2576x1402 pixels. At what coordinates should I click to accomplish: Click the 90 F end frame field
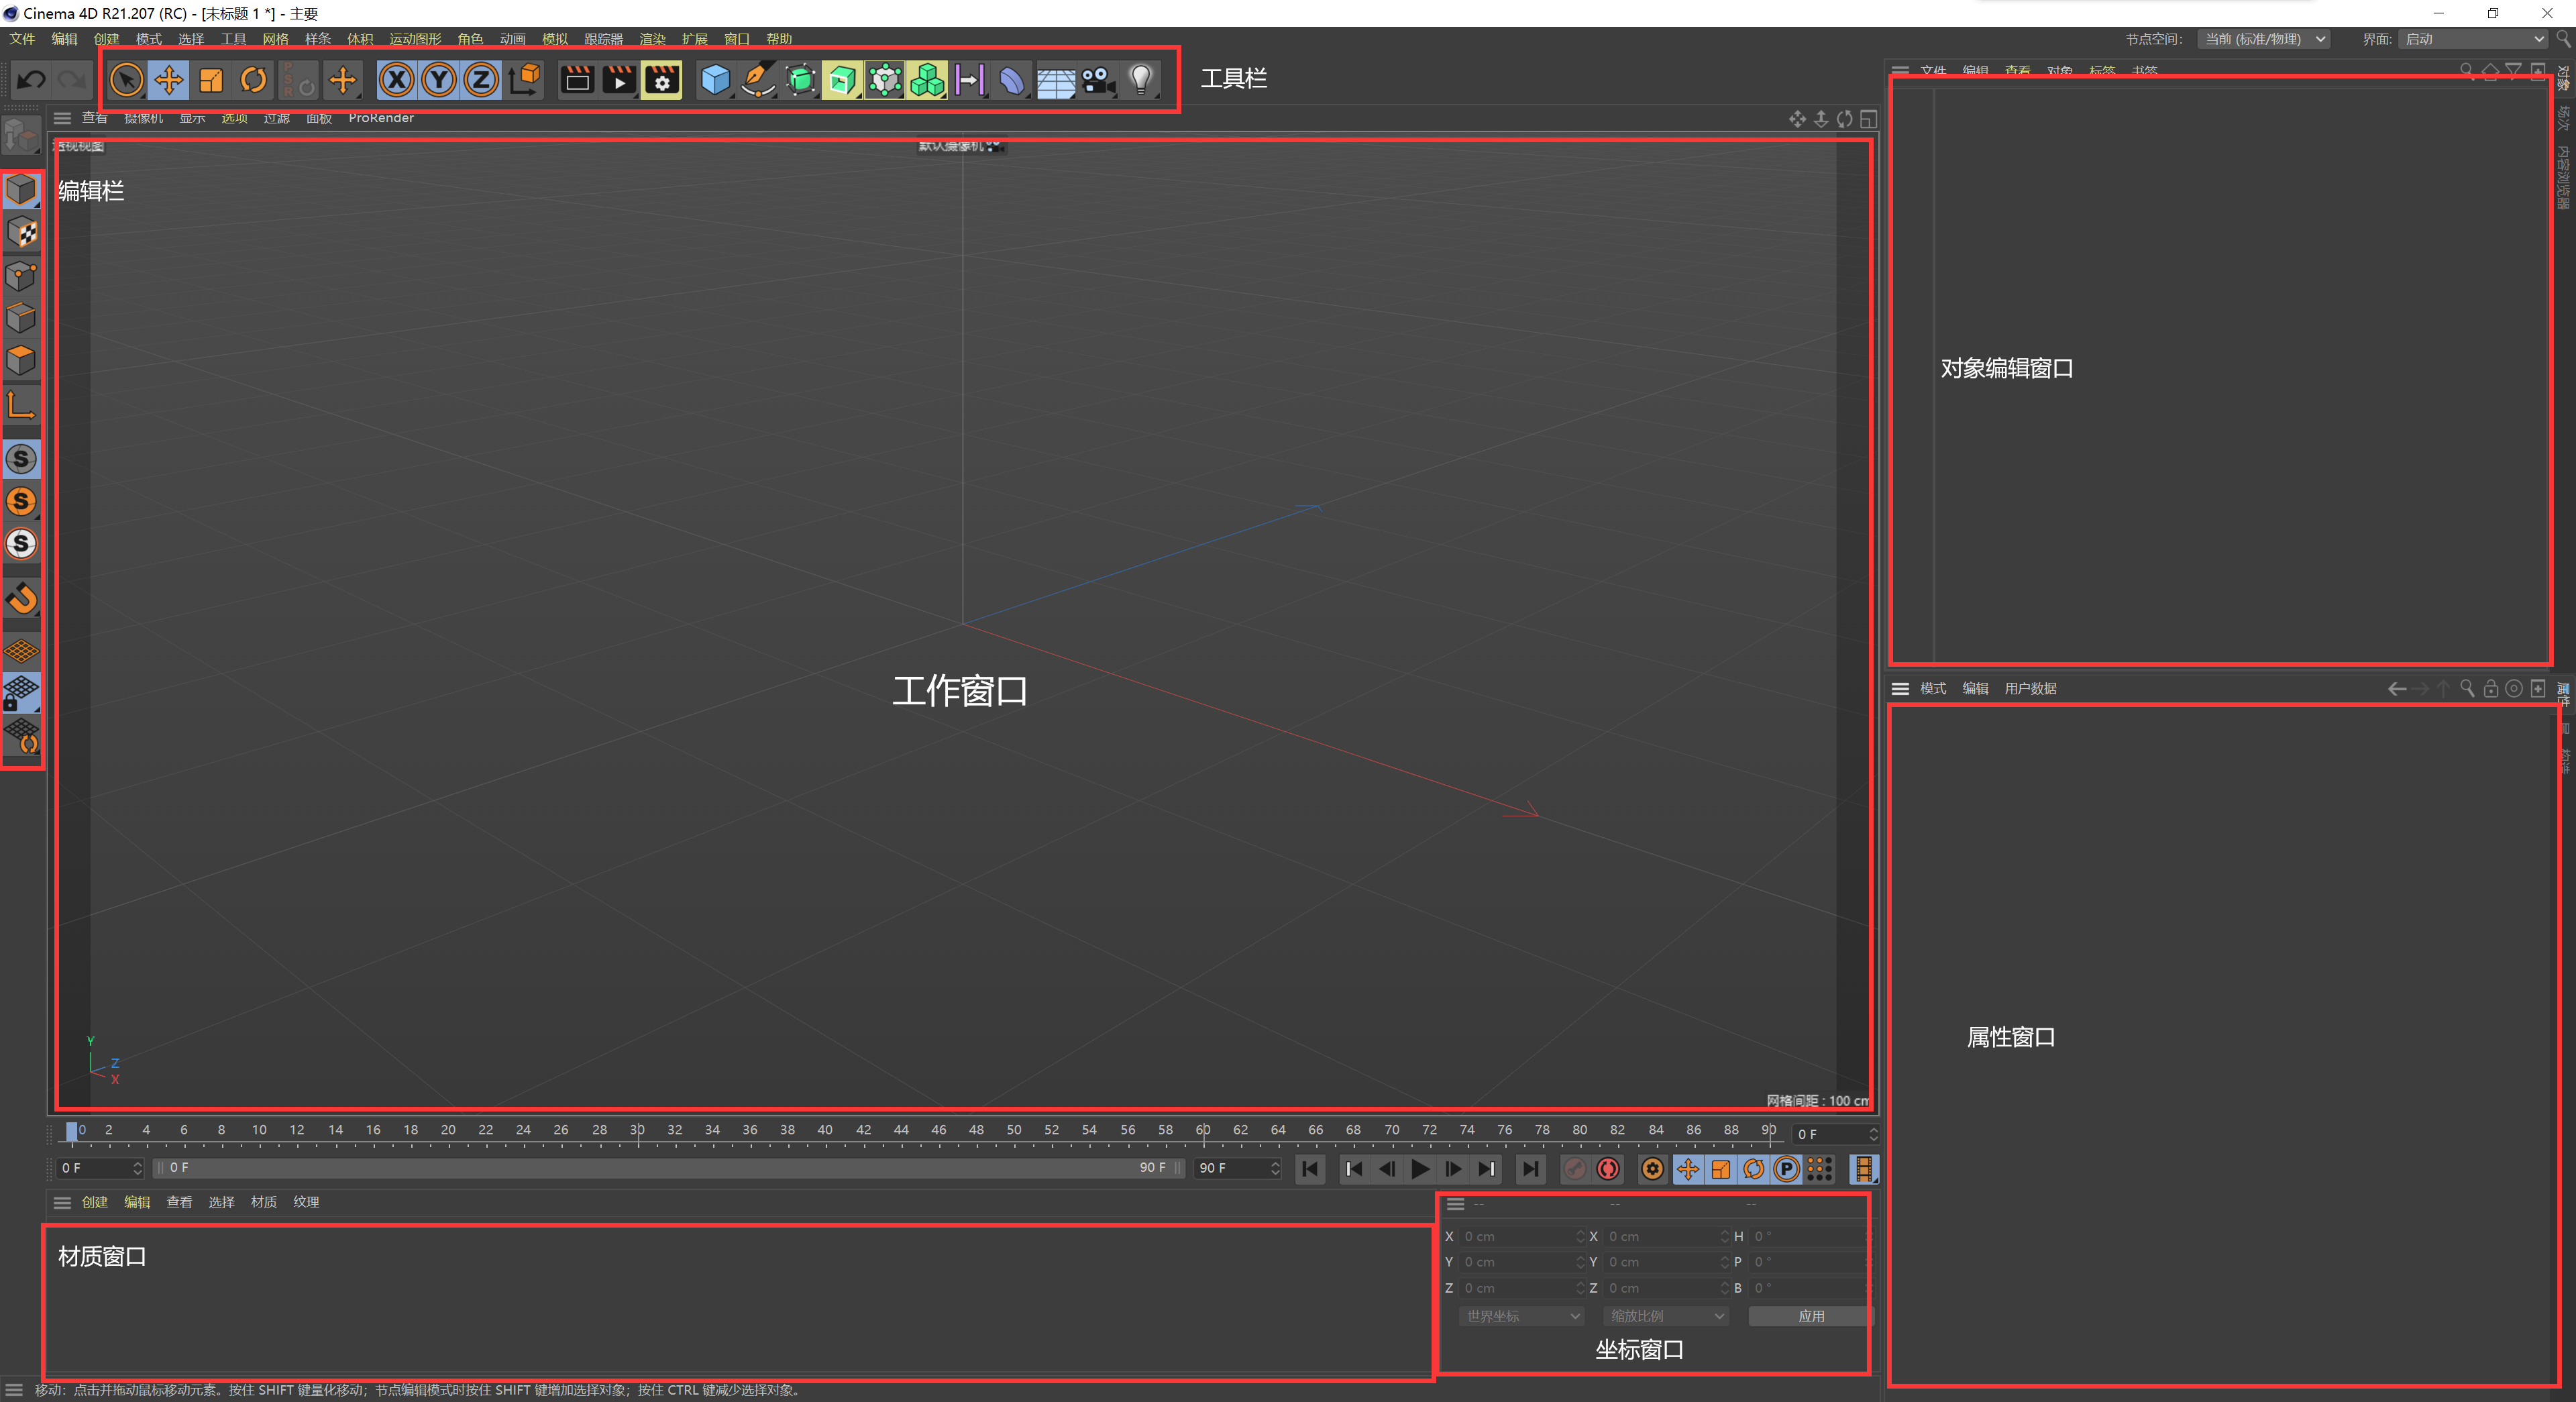(1238, 1168)
